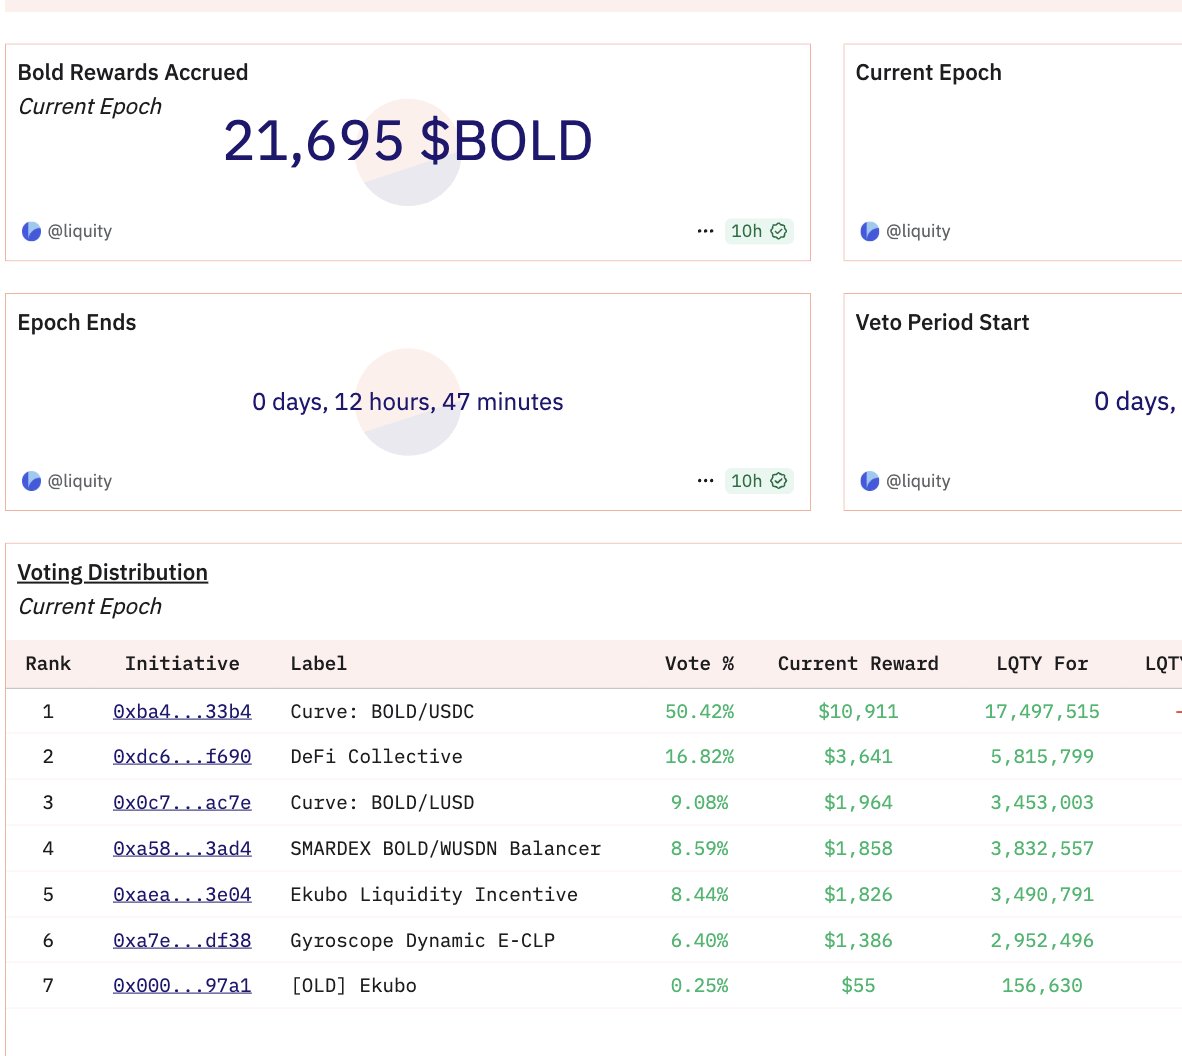Click the 16.82% vote cell
The image size is (1182, 1056).
coord(699,756)
